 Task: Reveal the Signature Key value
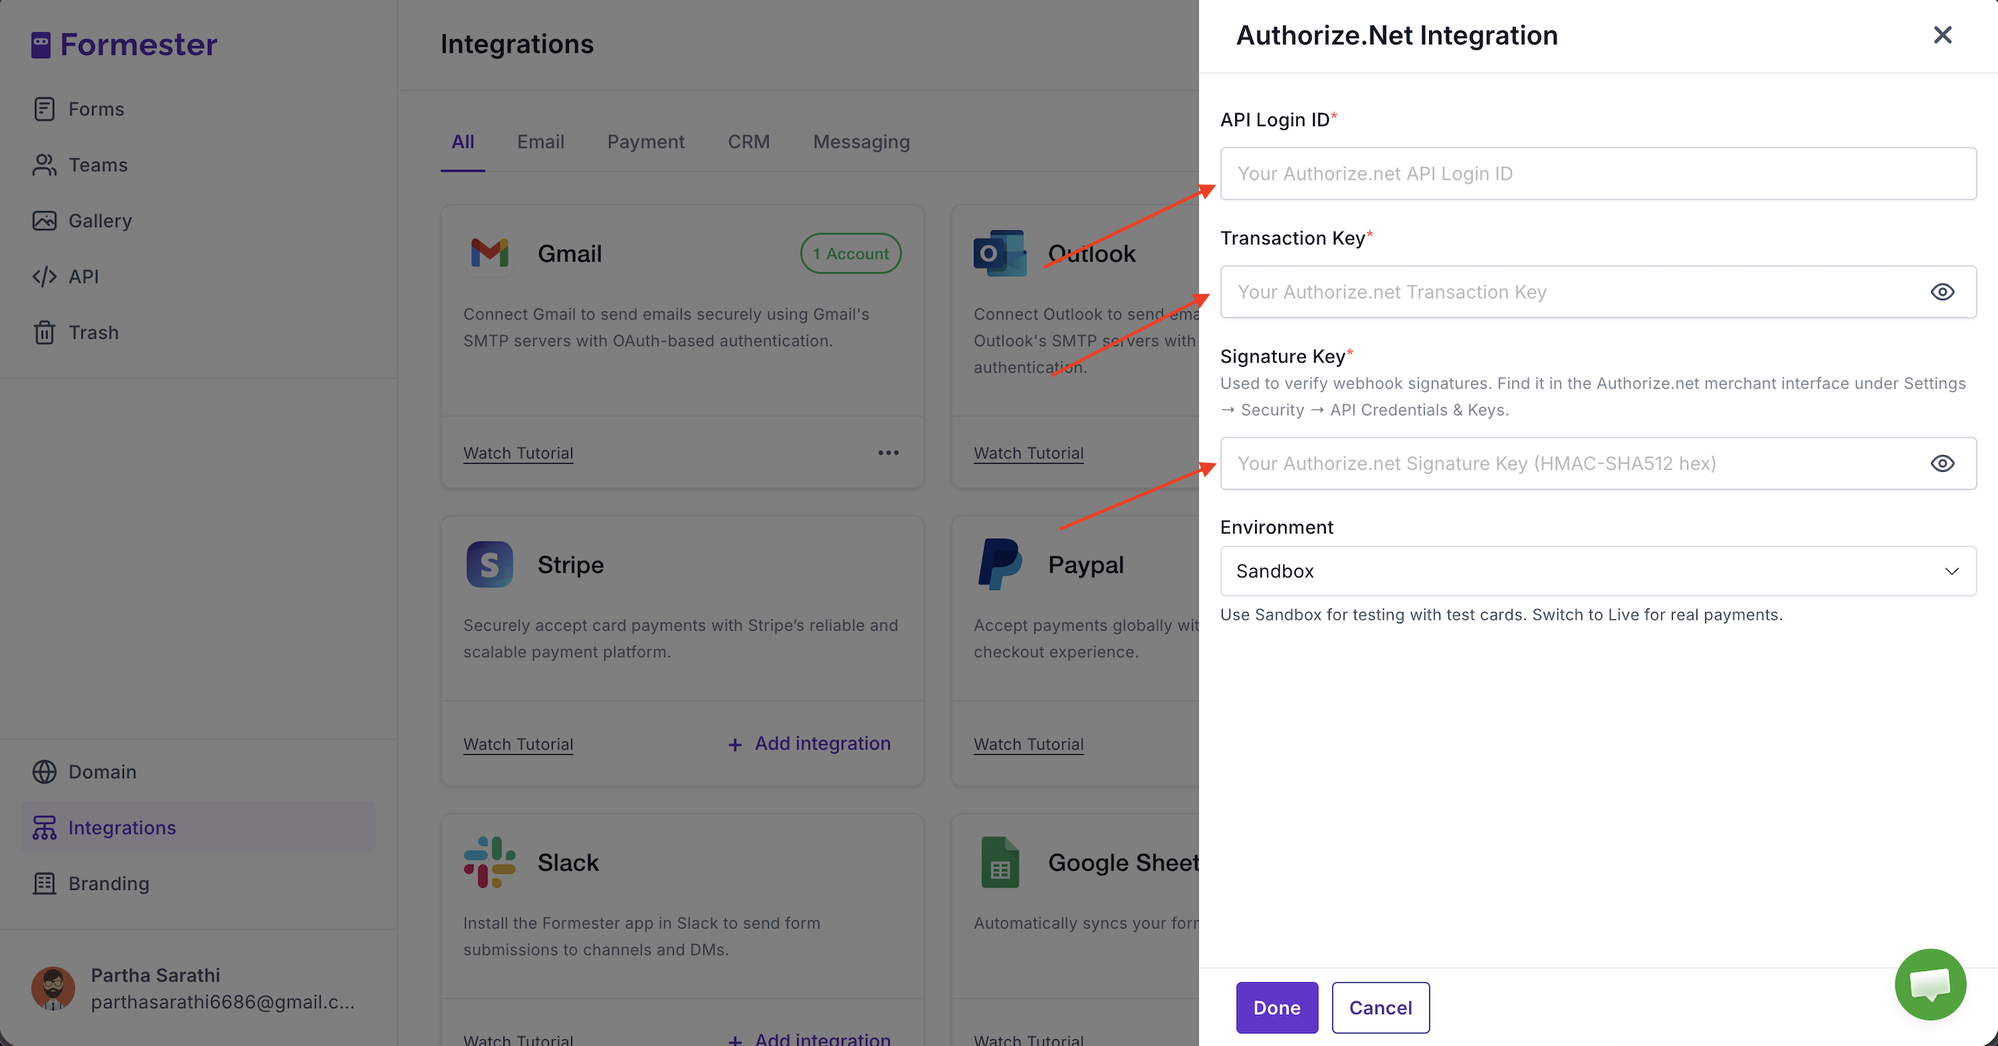pos(1942,463)
